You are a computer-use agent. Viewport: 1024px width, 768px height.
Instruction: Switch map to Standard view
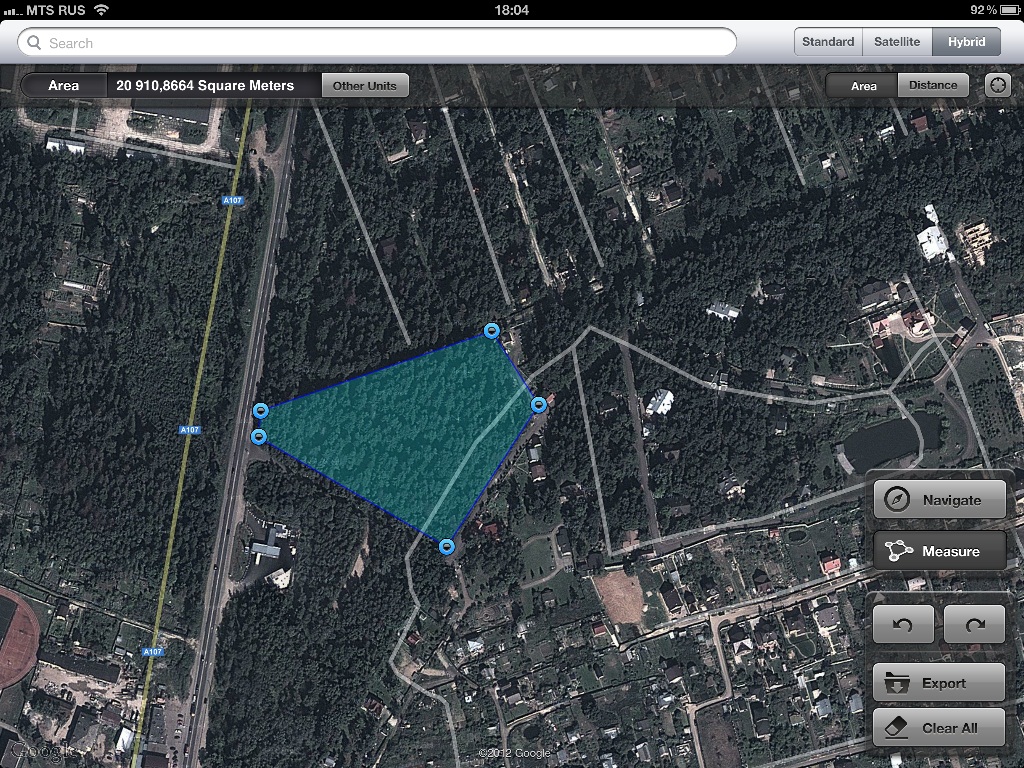828,42
